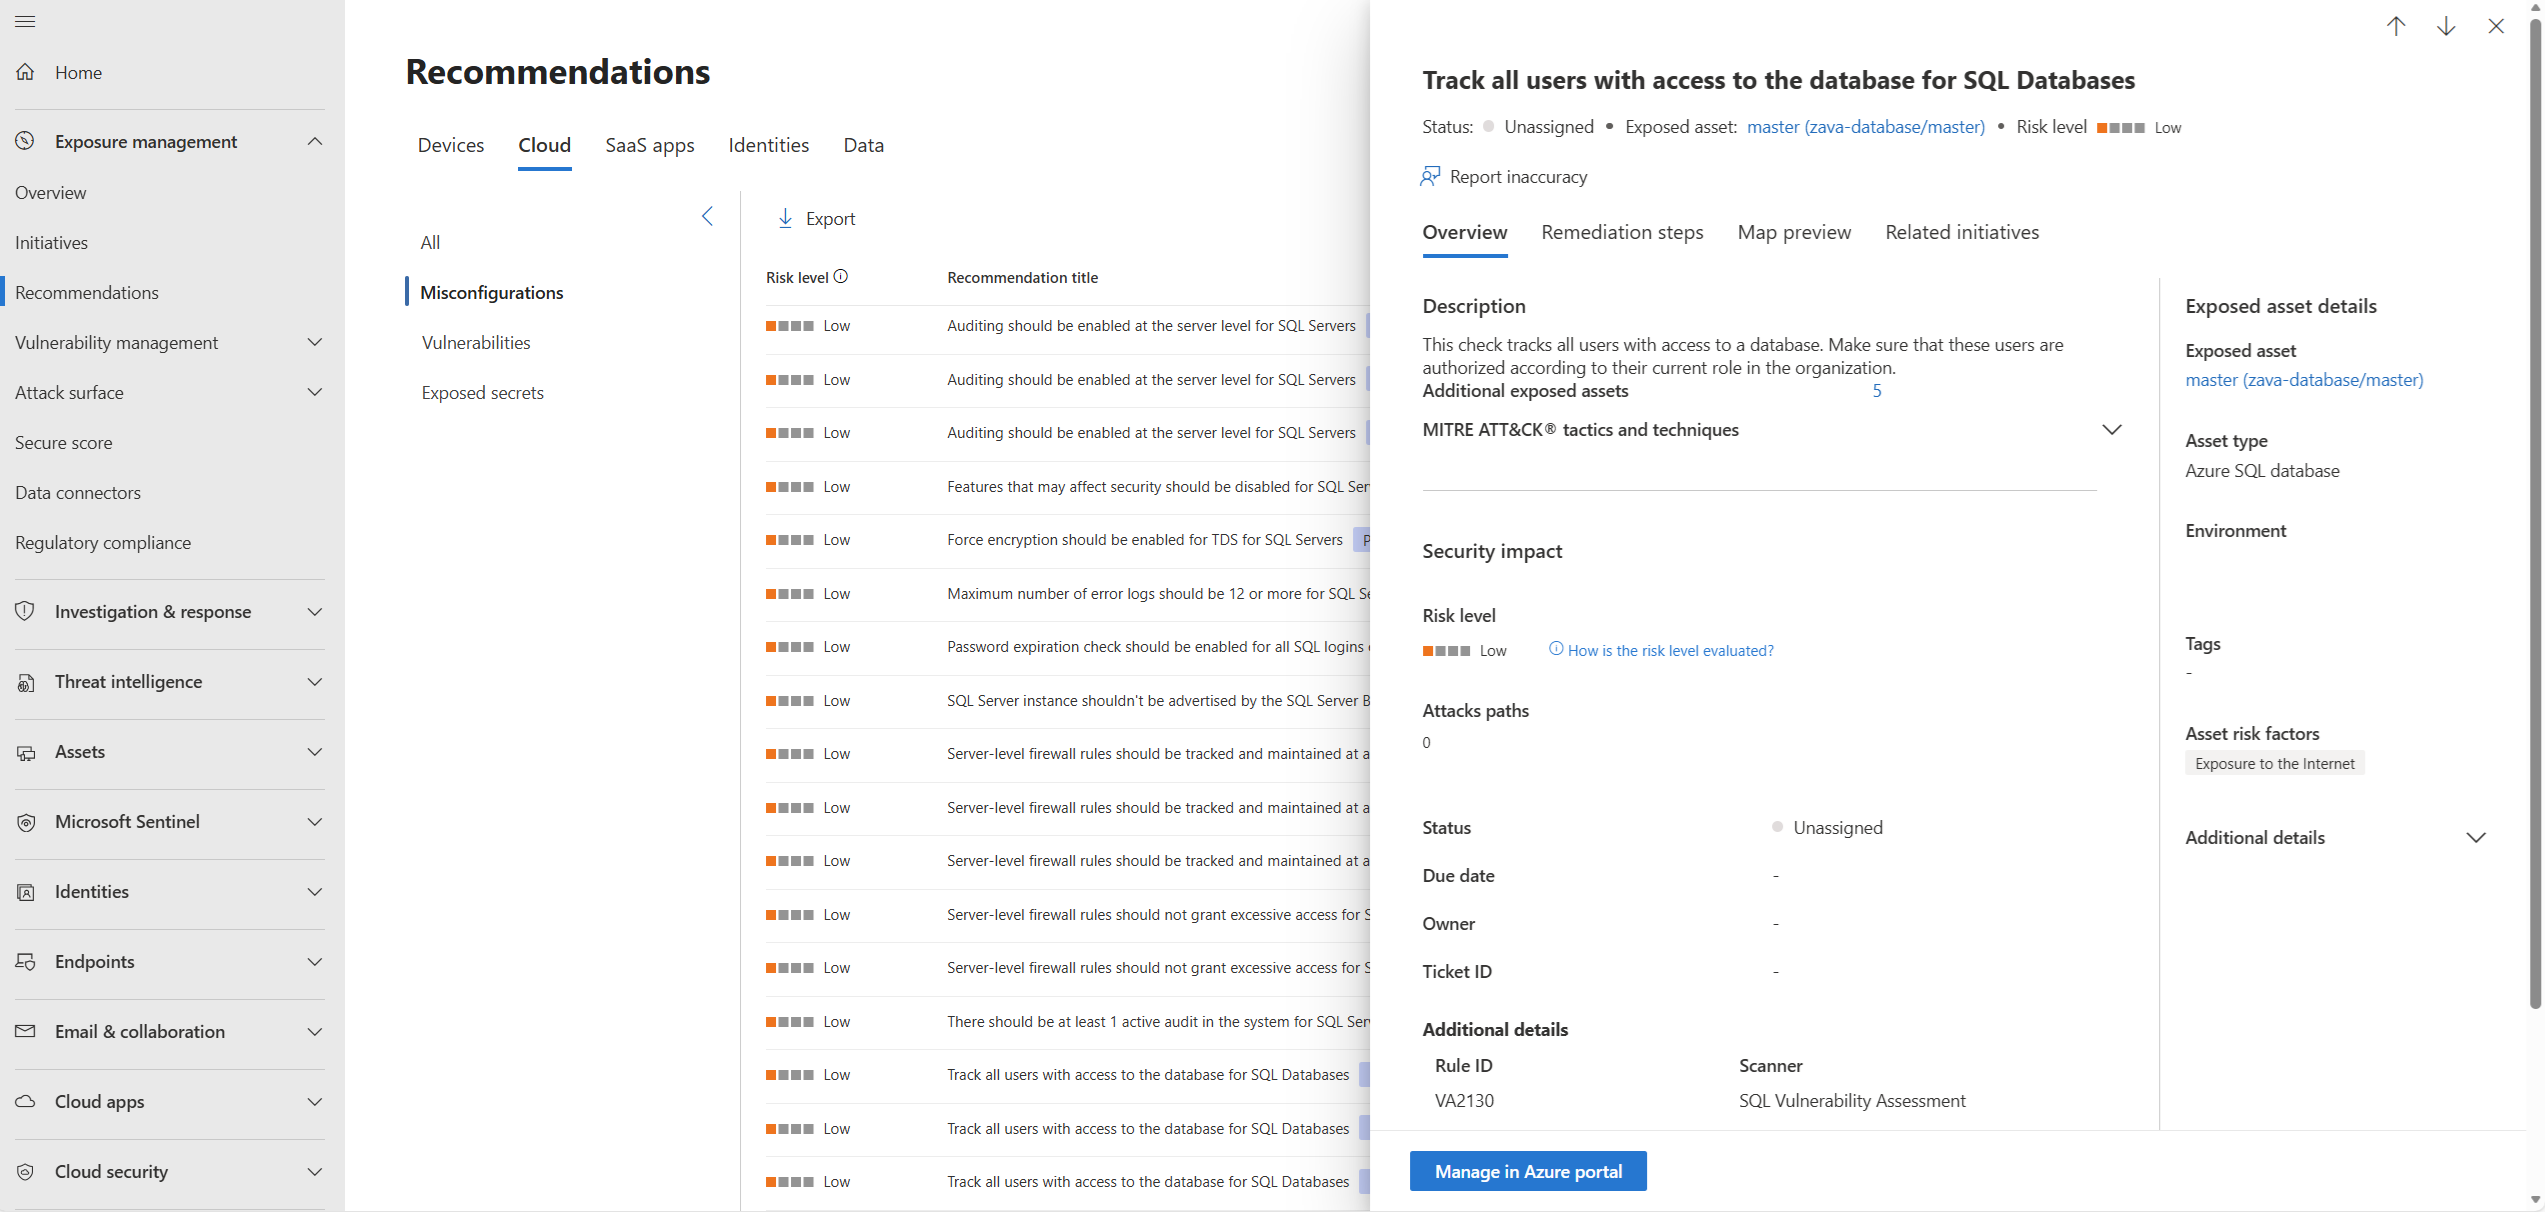Click the Microsoft Sentinel shield icon
Screen dimensions: 2545x1212
point(26,822)
